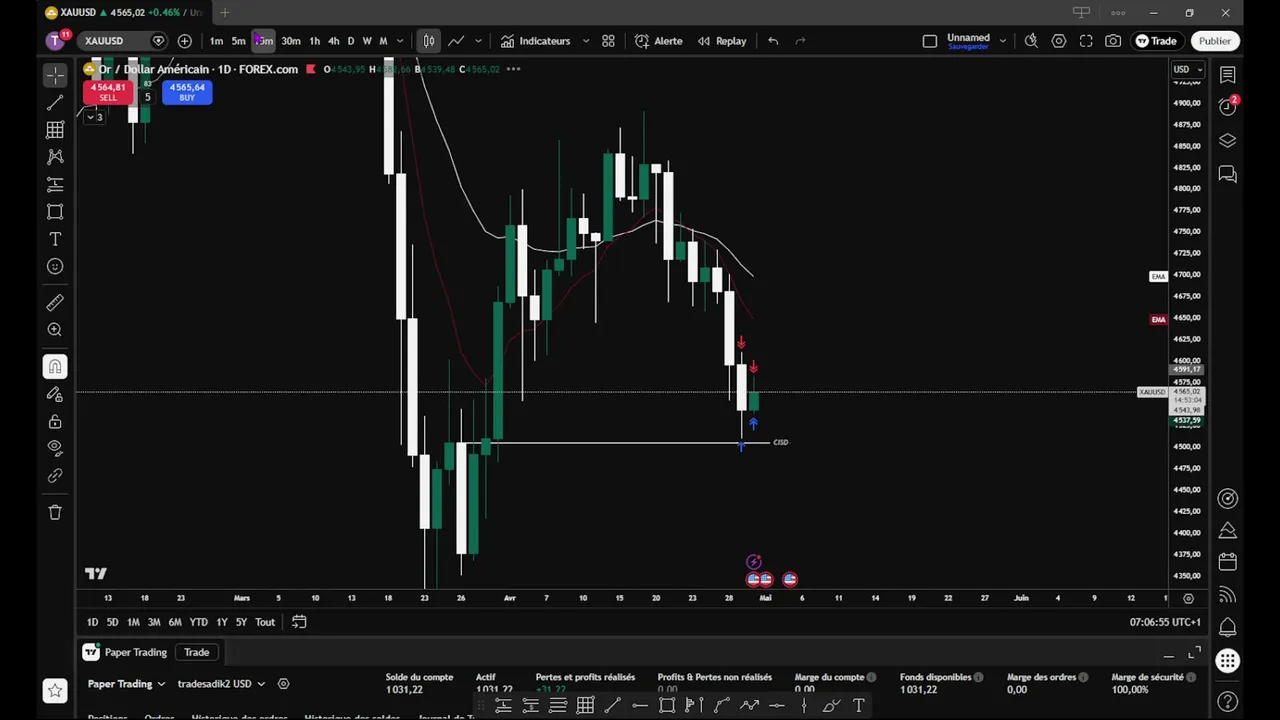The height and width of the screenshot is (720, 1280).
Task: Take a snapshot with camera icon
Action: click(1113, 41)
